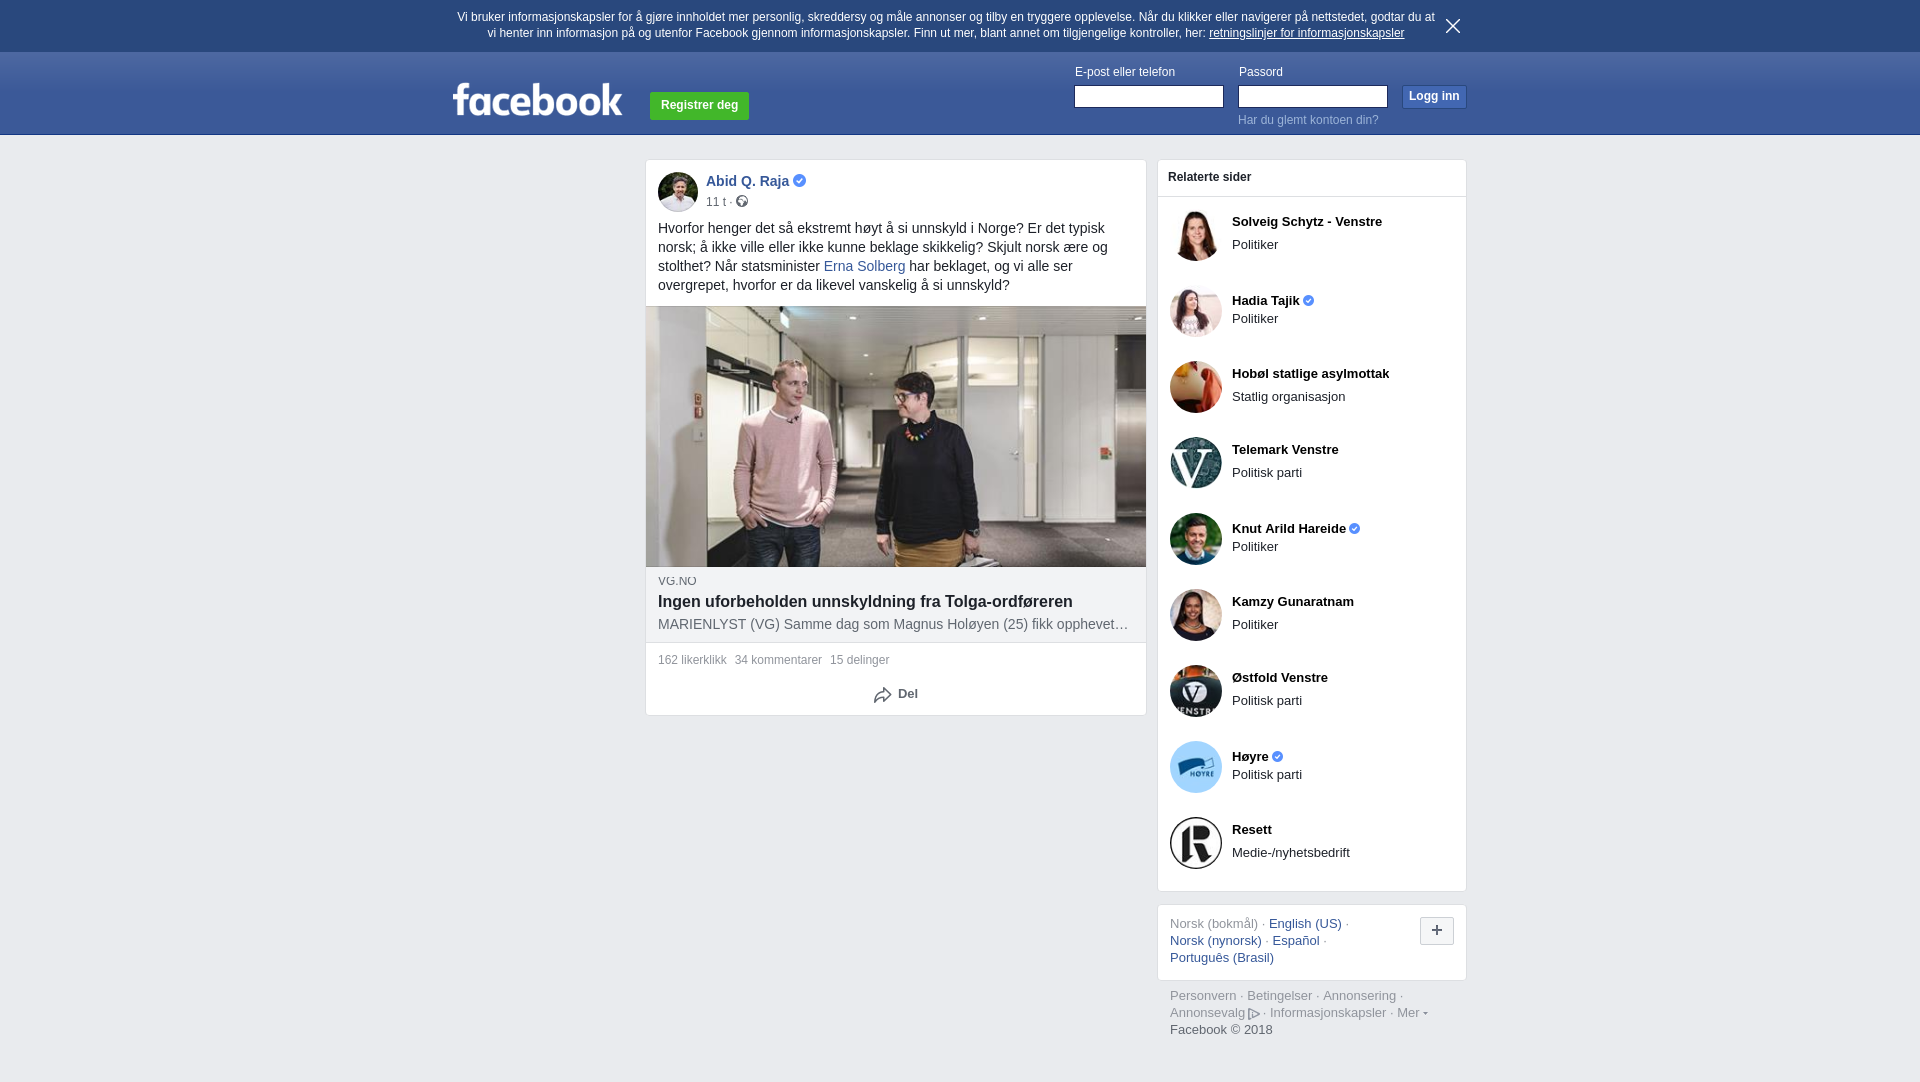1920x1082 pixels.
Task: Click the Facebook logo
Action: click(537, 100)
